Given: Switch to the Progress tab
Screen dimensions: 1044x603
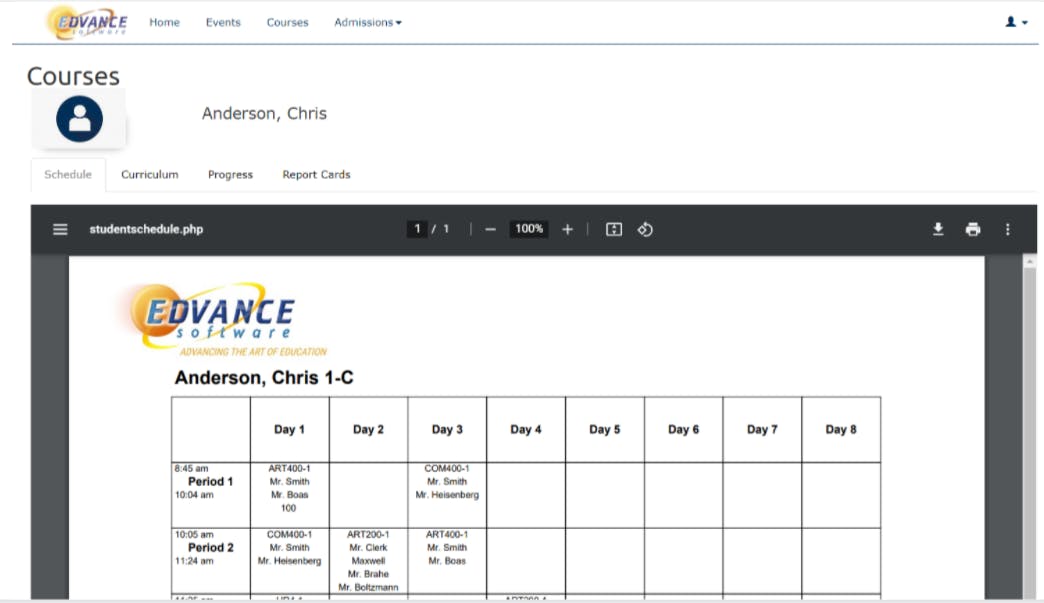Looking at the screenshot, I should (x=230, y=174).
